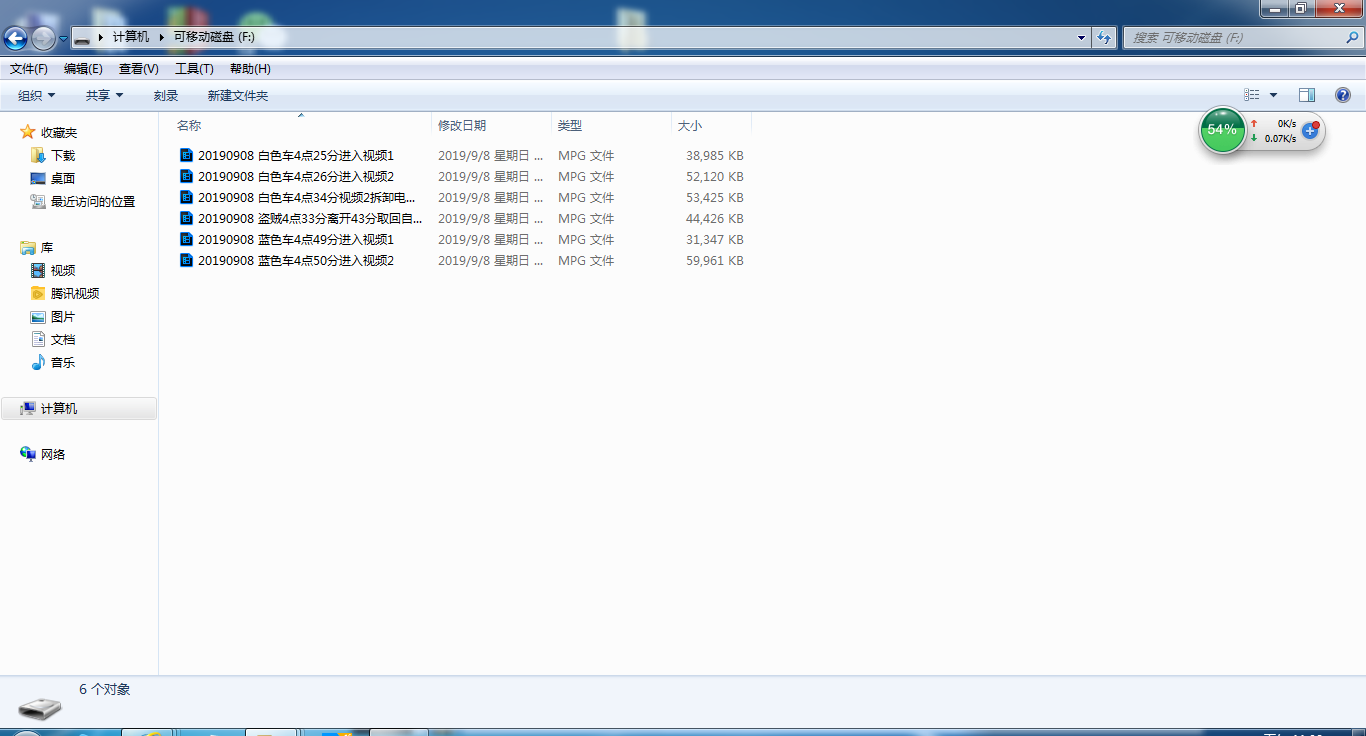The width and height of the screenshot is (1366, 736).
Task: Open the Help question mark icon
Action: (x=1343, y=95)
